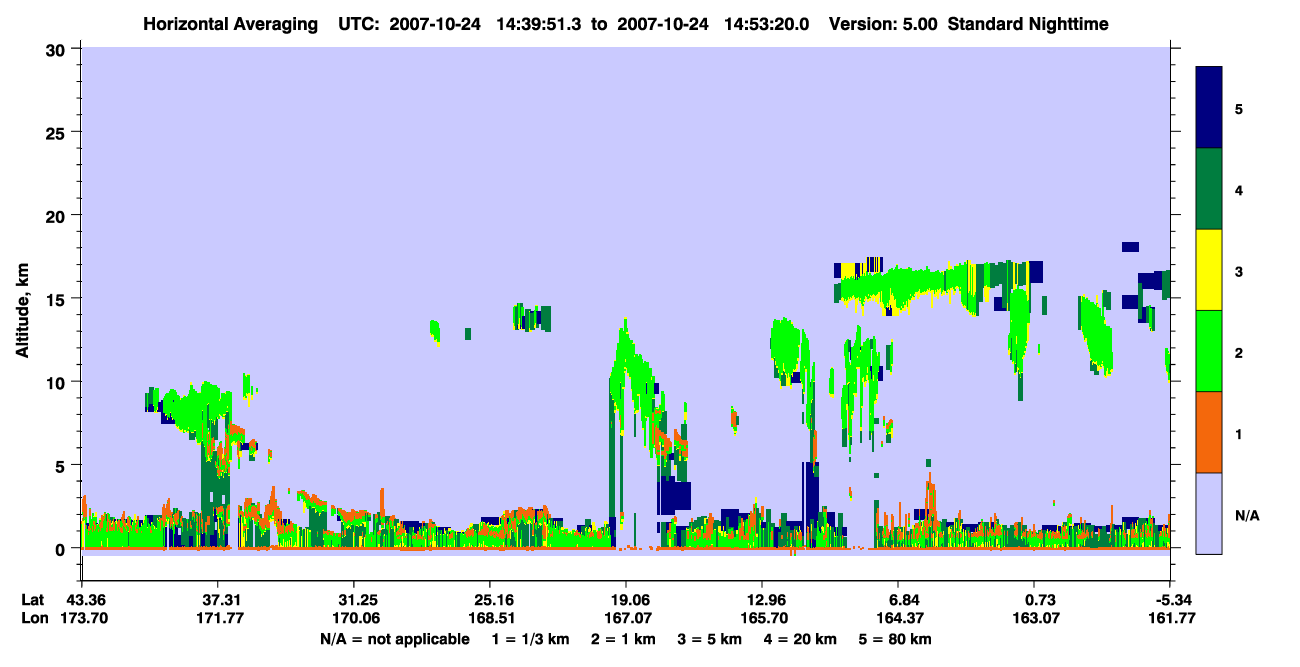Click 'Version: 5.00' text in title
This screenshot has width=1300, height=667.
[883, 23]
